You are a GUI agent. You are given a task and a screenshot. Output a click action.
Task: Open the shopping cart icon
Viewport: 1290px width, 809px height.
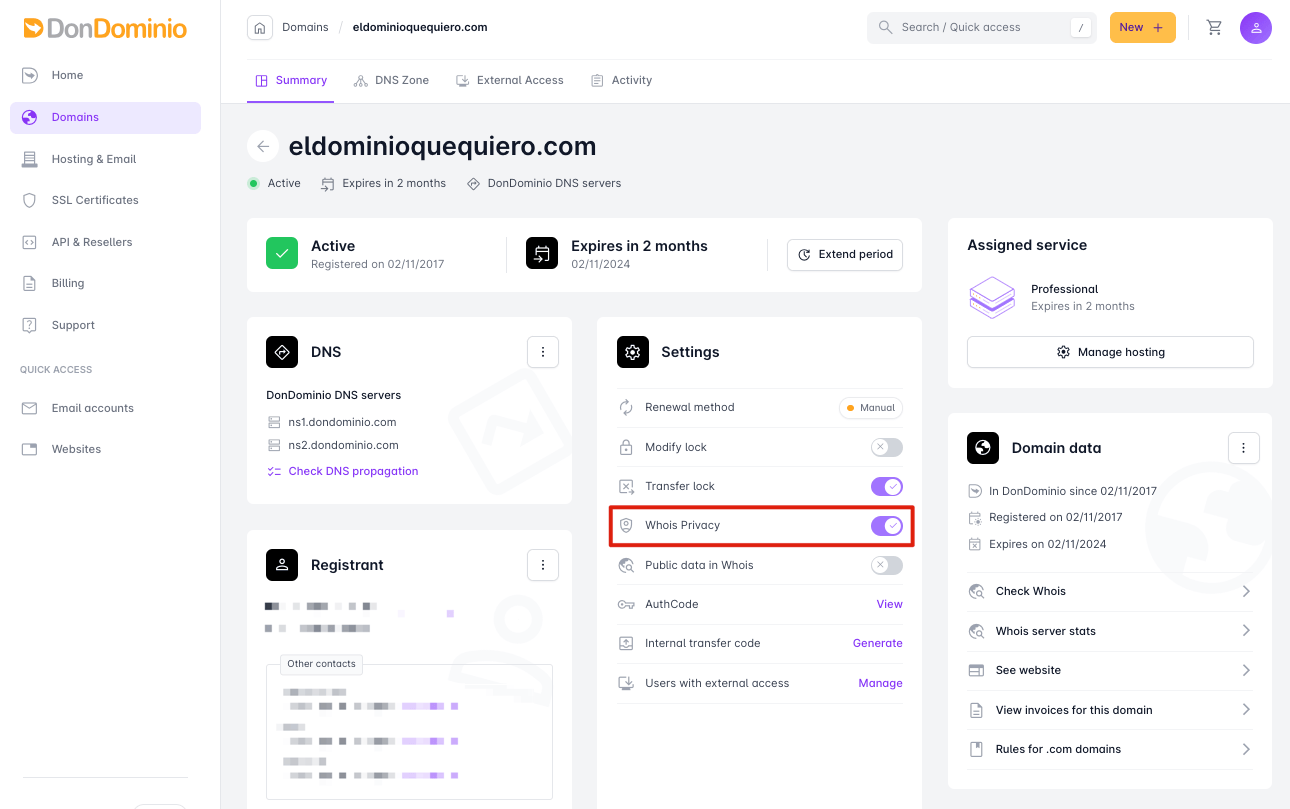tap(1214, 28)
